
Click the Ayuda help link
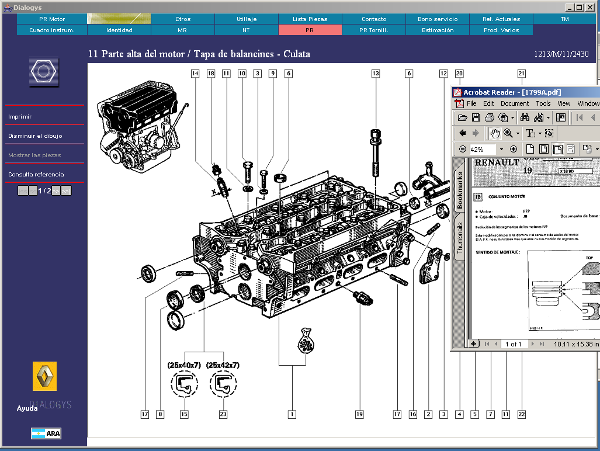coord(27,408)
